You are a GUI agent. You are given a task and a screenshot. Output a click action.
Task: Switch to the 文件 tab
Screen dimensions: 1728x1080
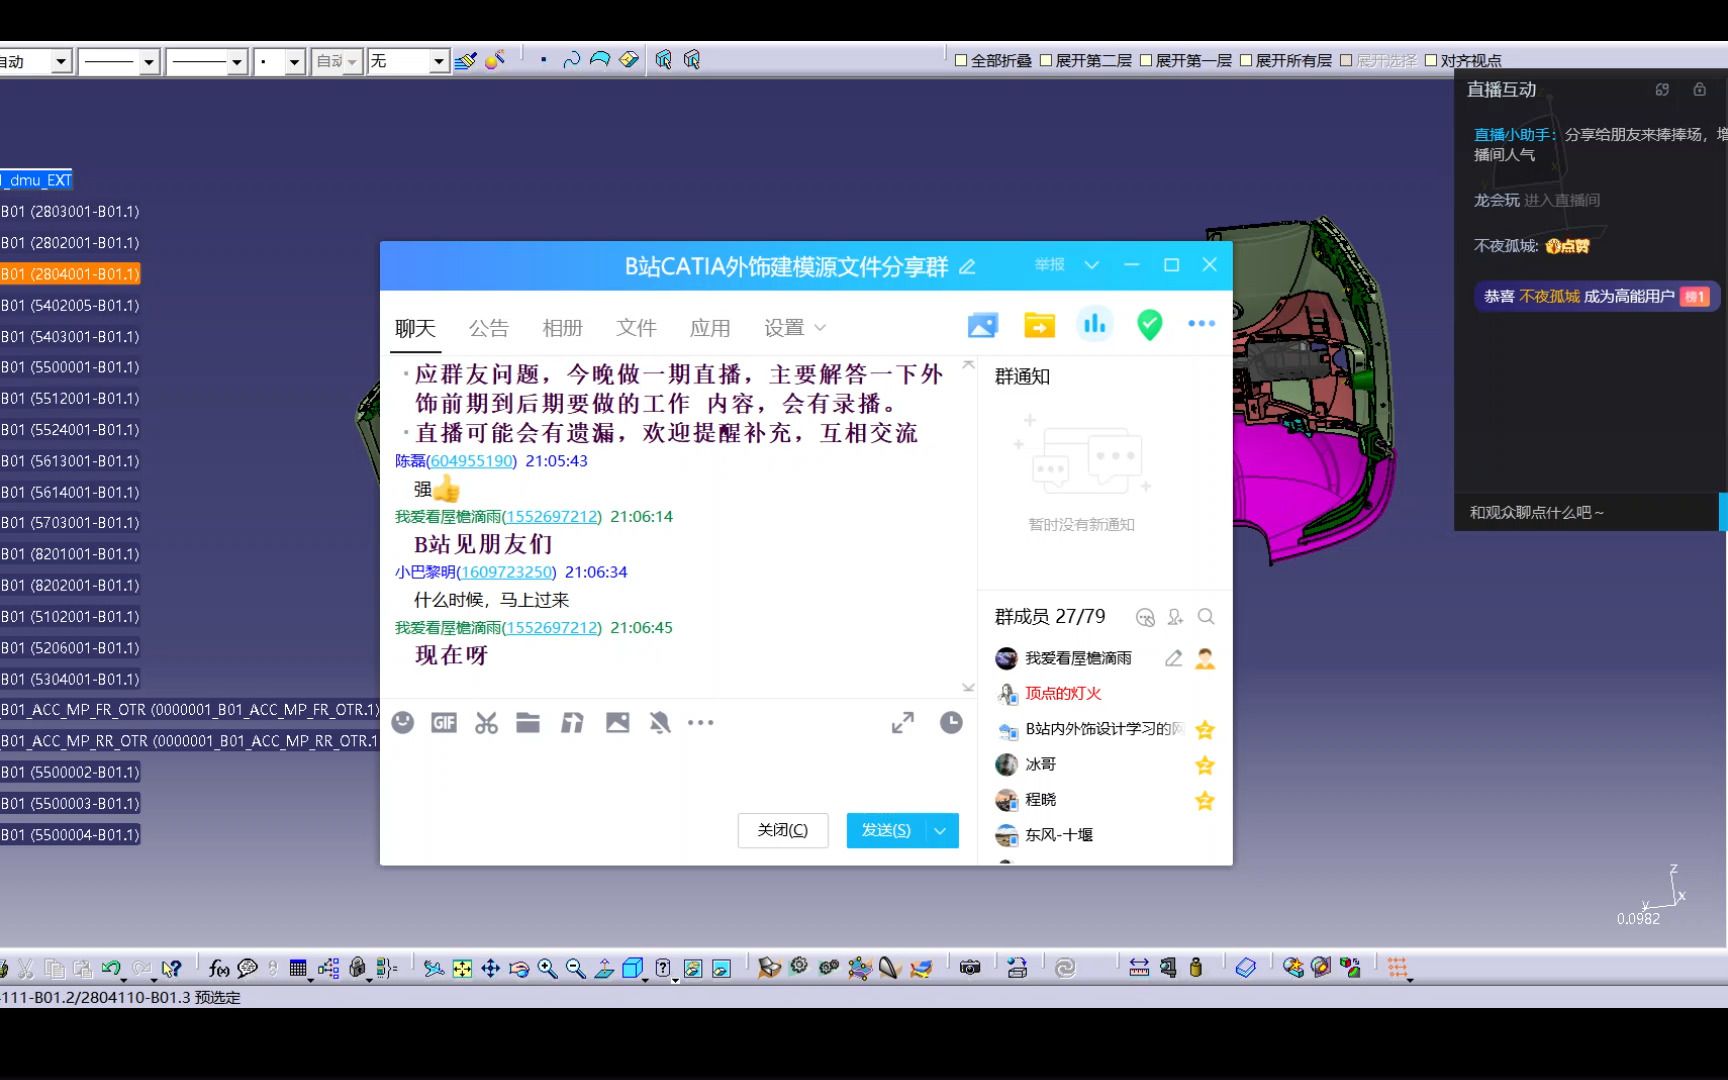click(636, 328)
